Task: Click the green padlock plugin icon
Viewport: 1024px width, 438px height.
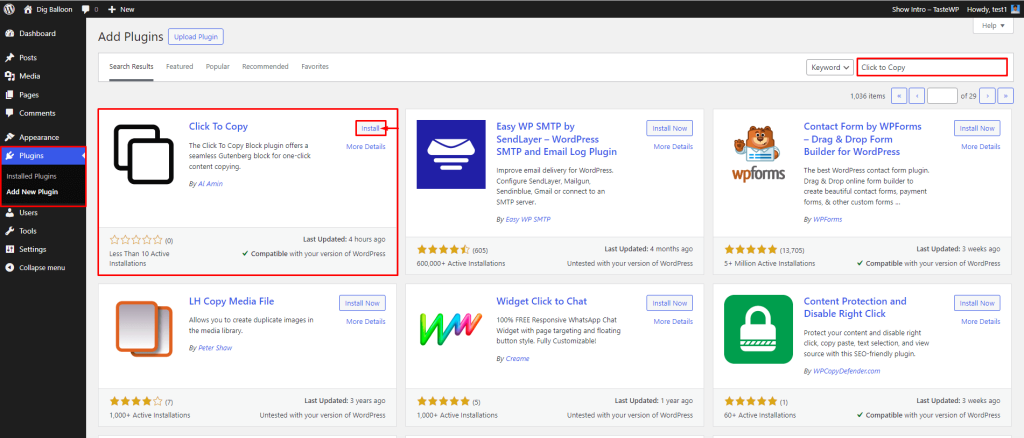Action: pos(759,329)
